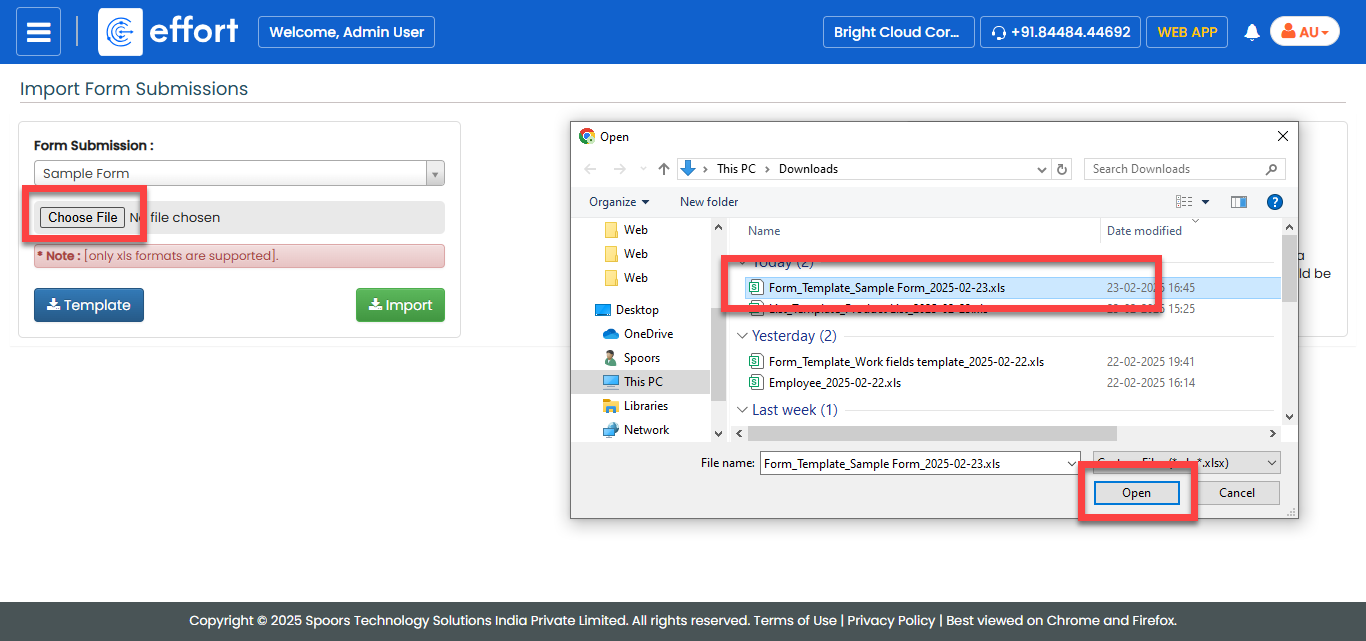
Task: Click the Privacy Policy footer link
Action: [891, 620]
